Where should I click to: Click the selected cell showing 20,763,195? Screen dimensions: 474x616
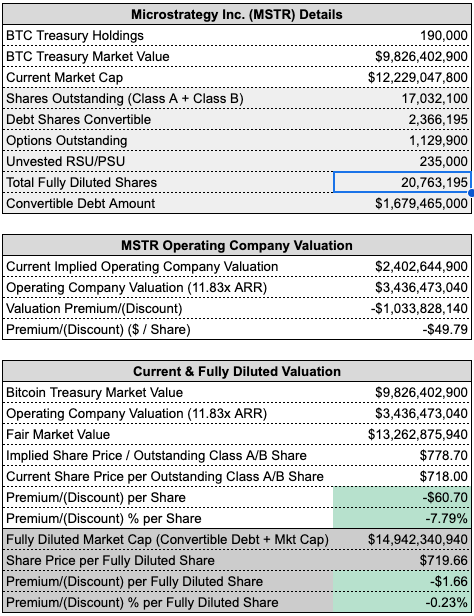(402, 182)
